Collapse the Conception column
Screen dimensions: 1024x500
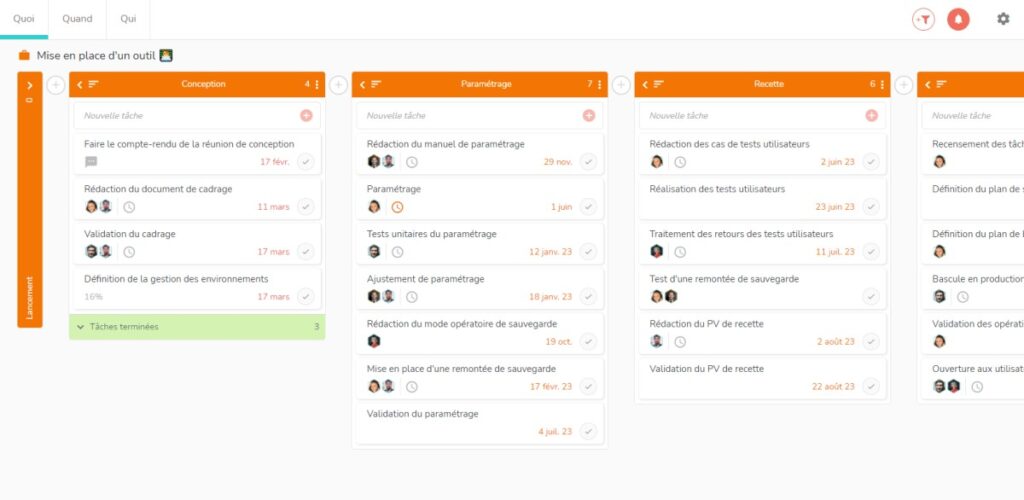point(79,84)
